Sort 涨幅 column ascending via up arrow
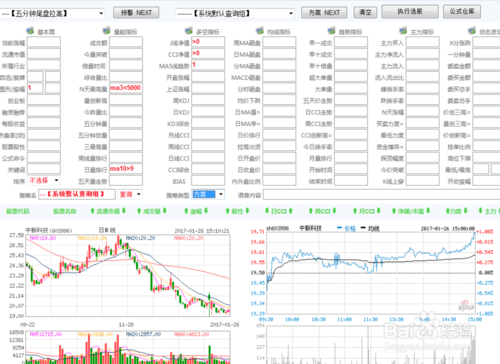The image size is (500, 364). tap(186, 211)
